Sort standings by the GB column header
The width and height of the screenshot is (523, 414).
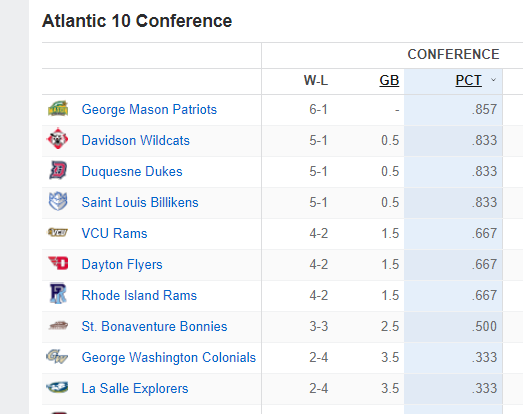pyautogui.click(x=389, y=80)
